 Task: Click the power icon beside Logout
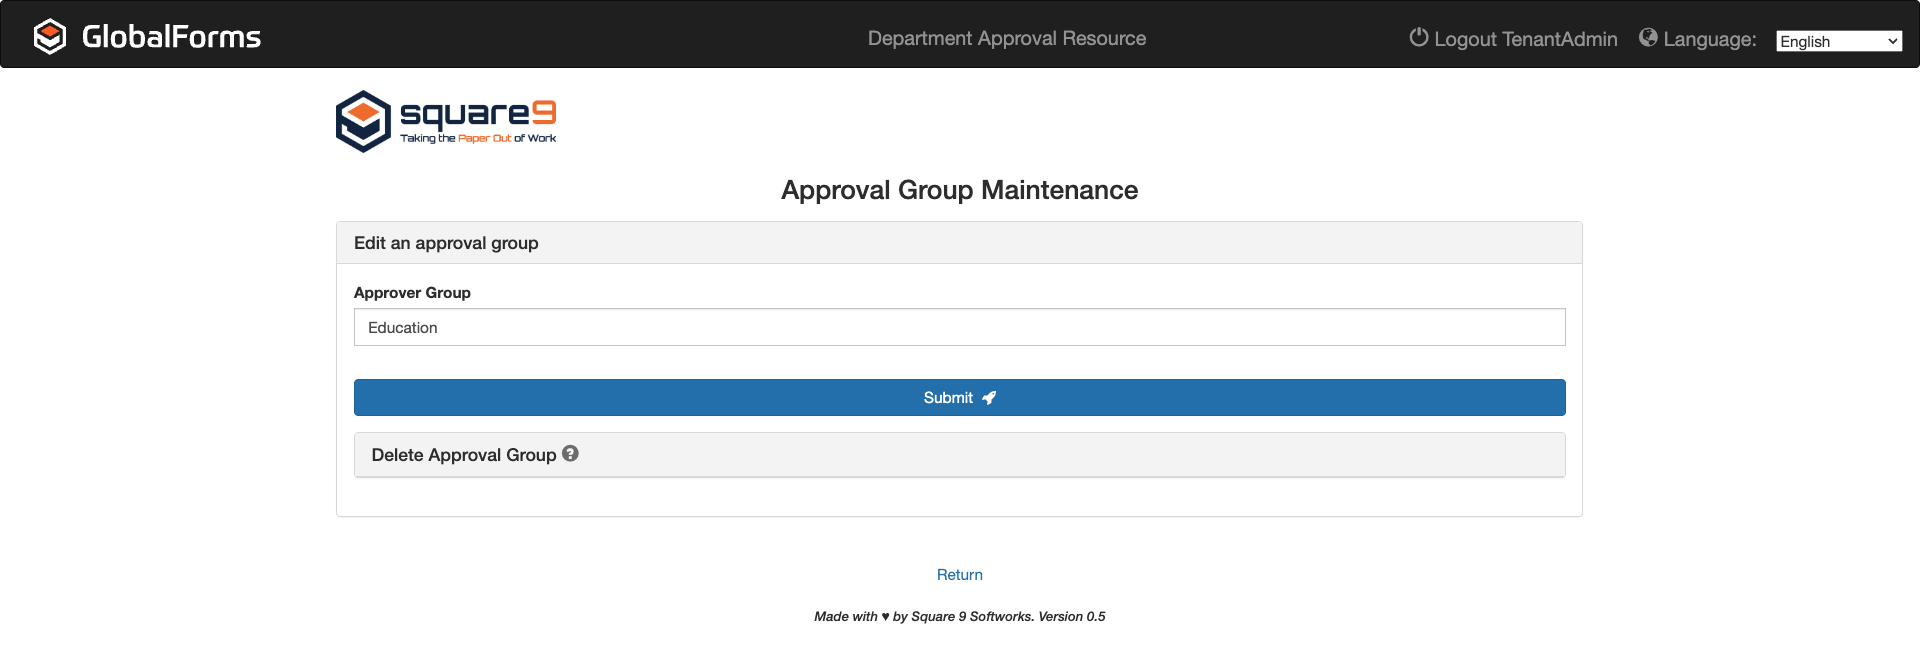pyautogui.click(x=1418, y=38)
